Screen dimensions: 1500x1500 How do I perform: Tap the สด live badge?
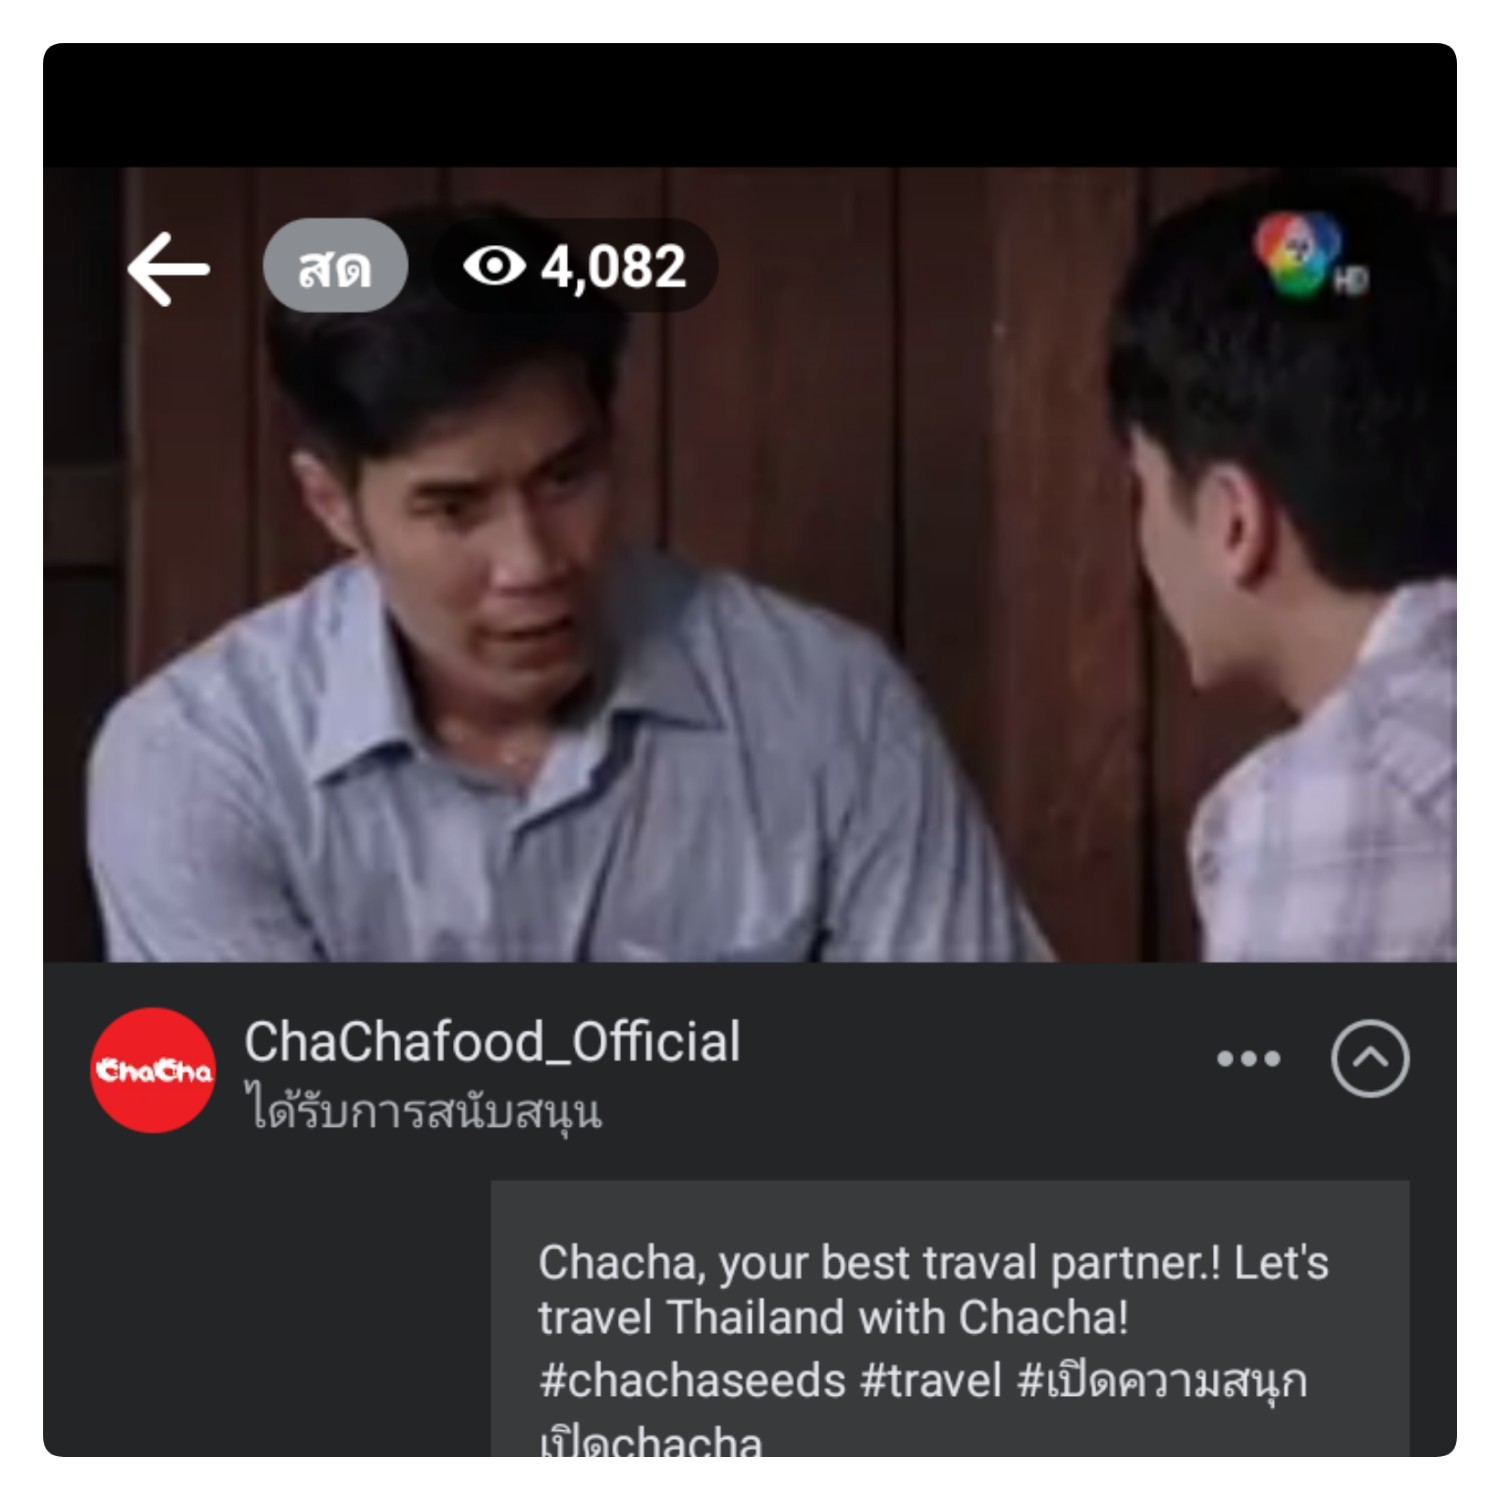click(x=335, y=266)
